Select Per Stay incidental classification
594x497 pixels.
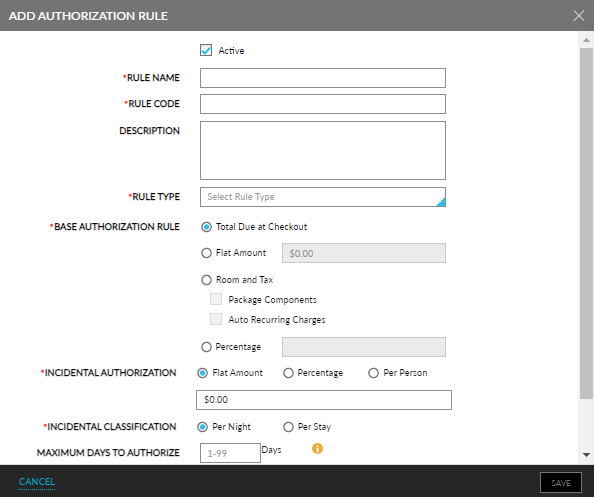pos(288,427)
